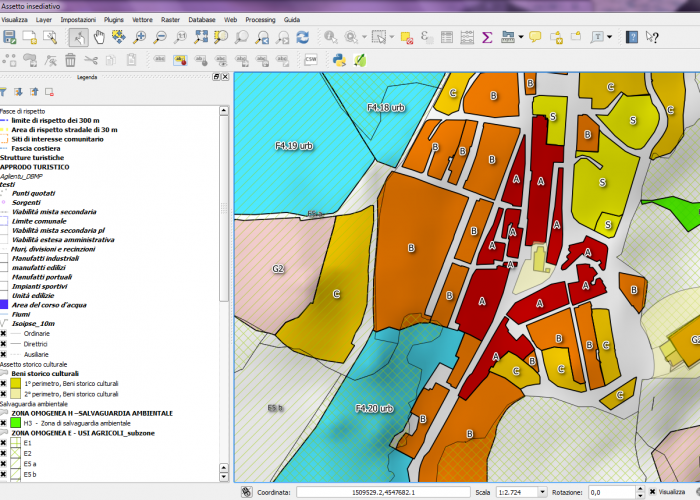Activate the touch zoom and pan tool
This screenshot has width=700, height=500.
pos(79,37)
